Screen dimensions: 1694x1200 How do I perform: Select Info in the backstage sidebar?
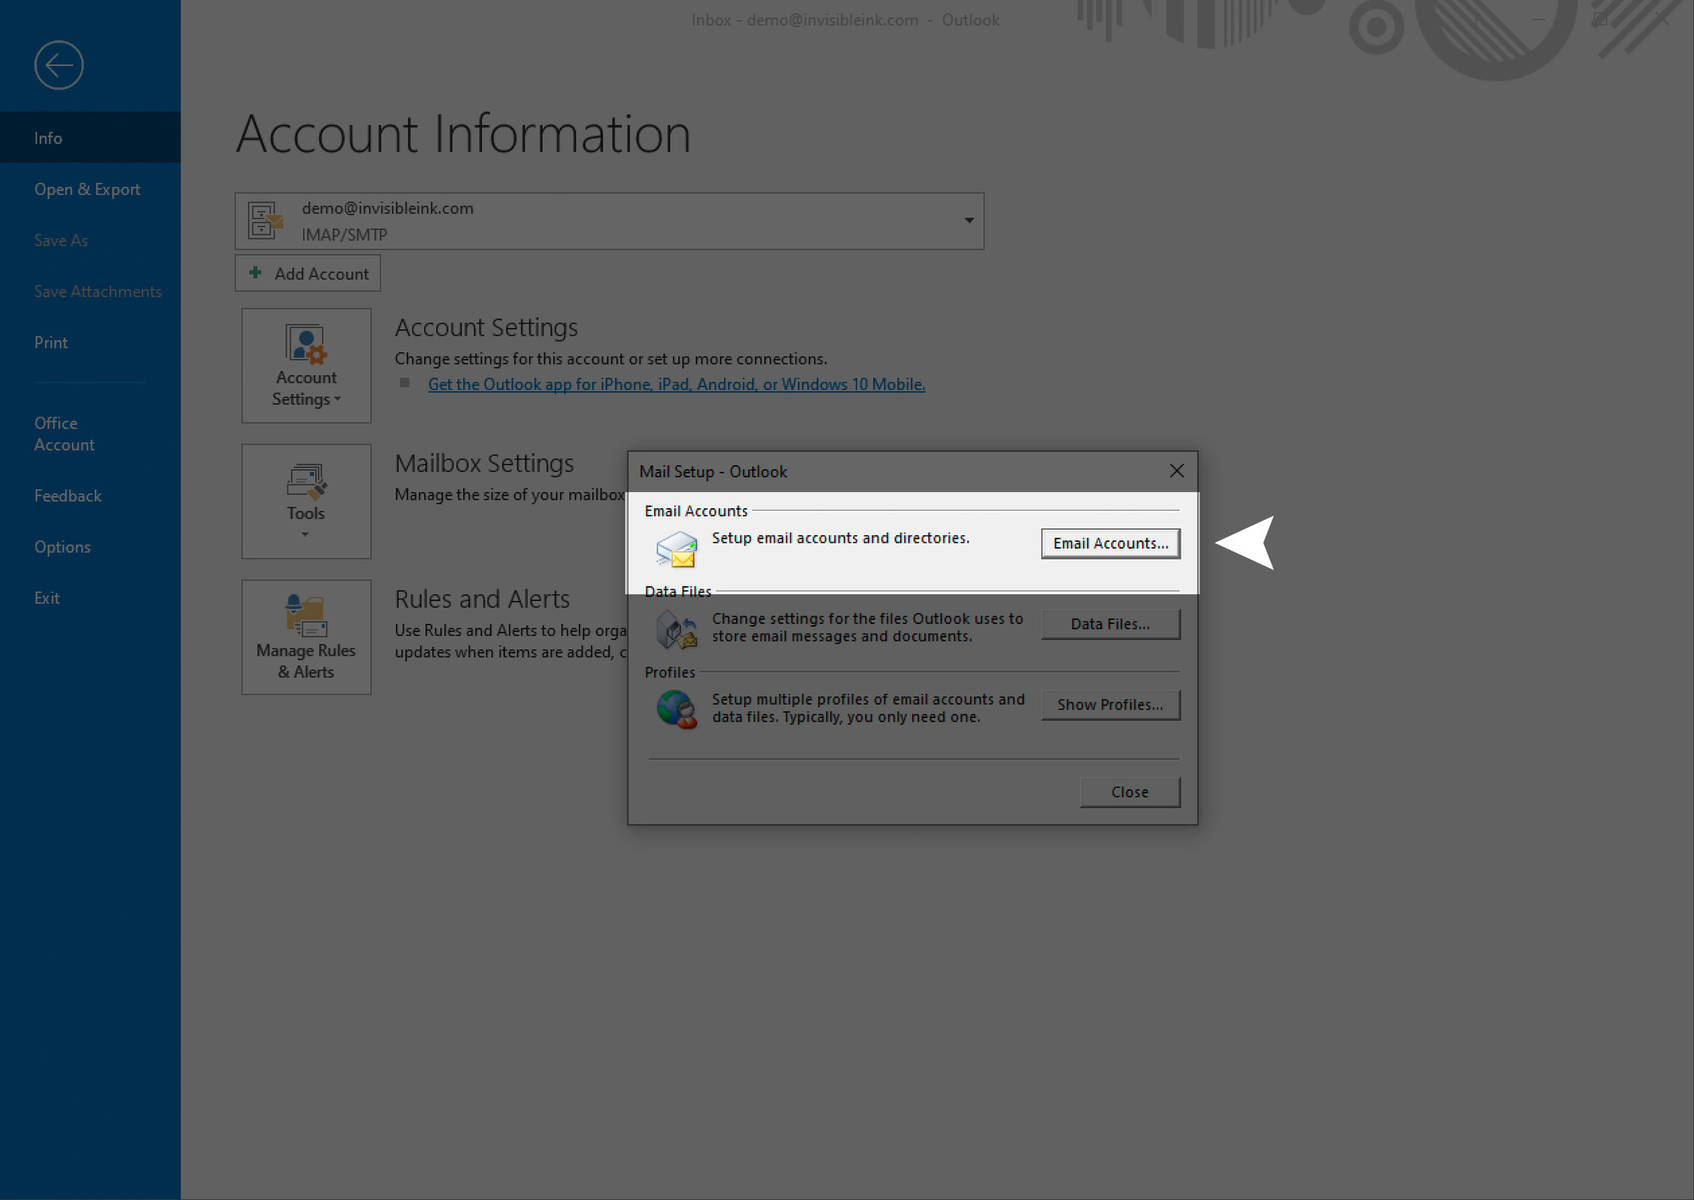(90, 138)
